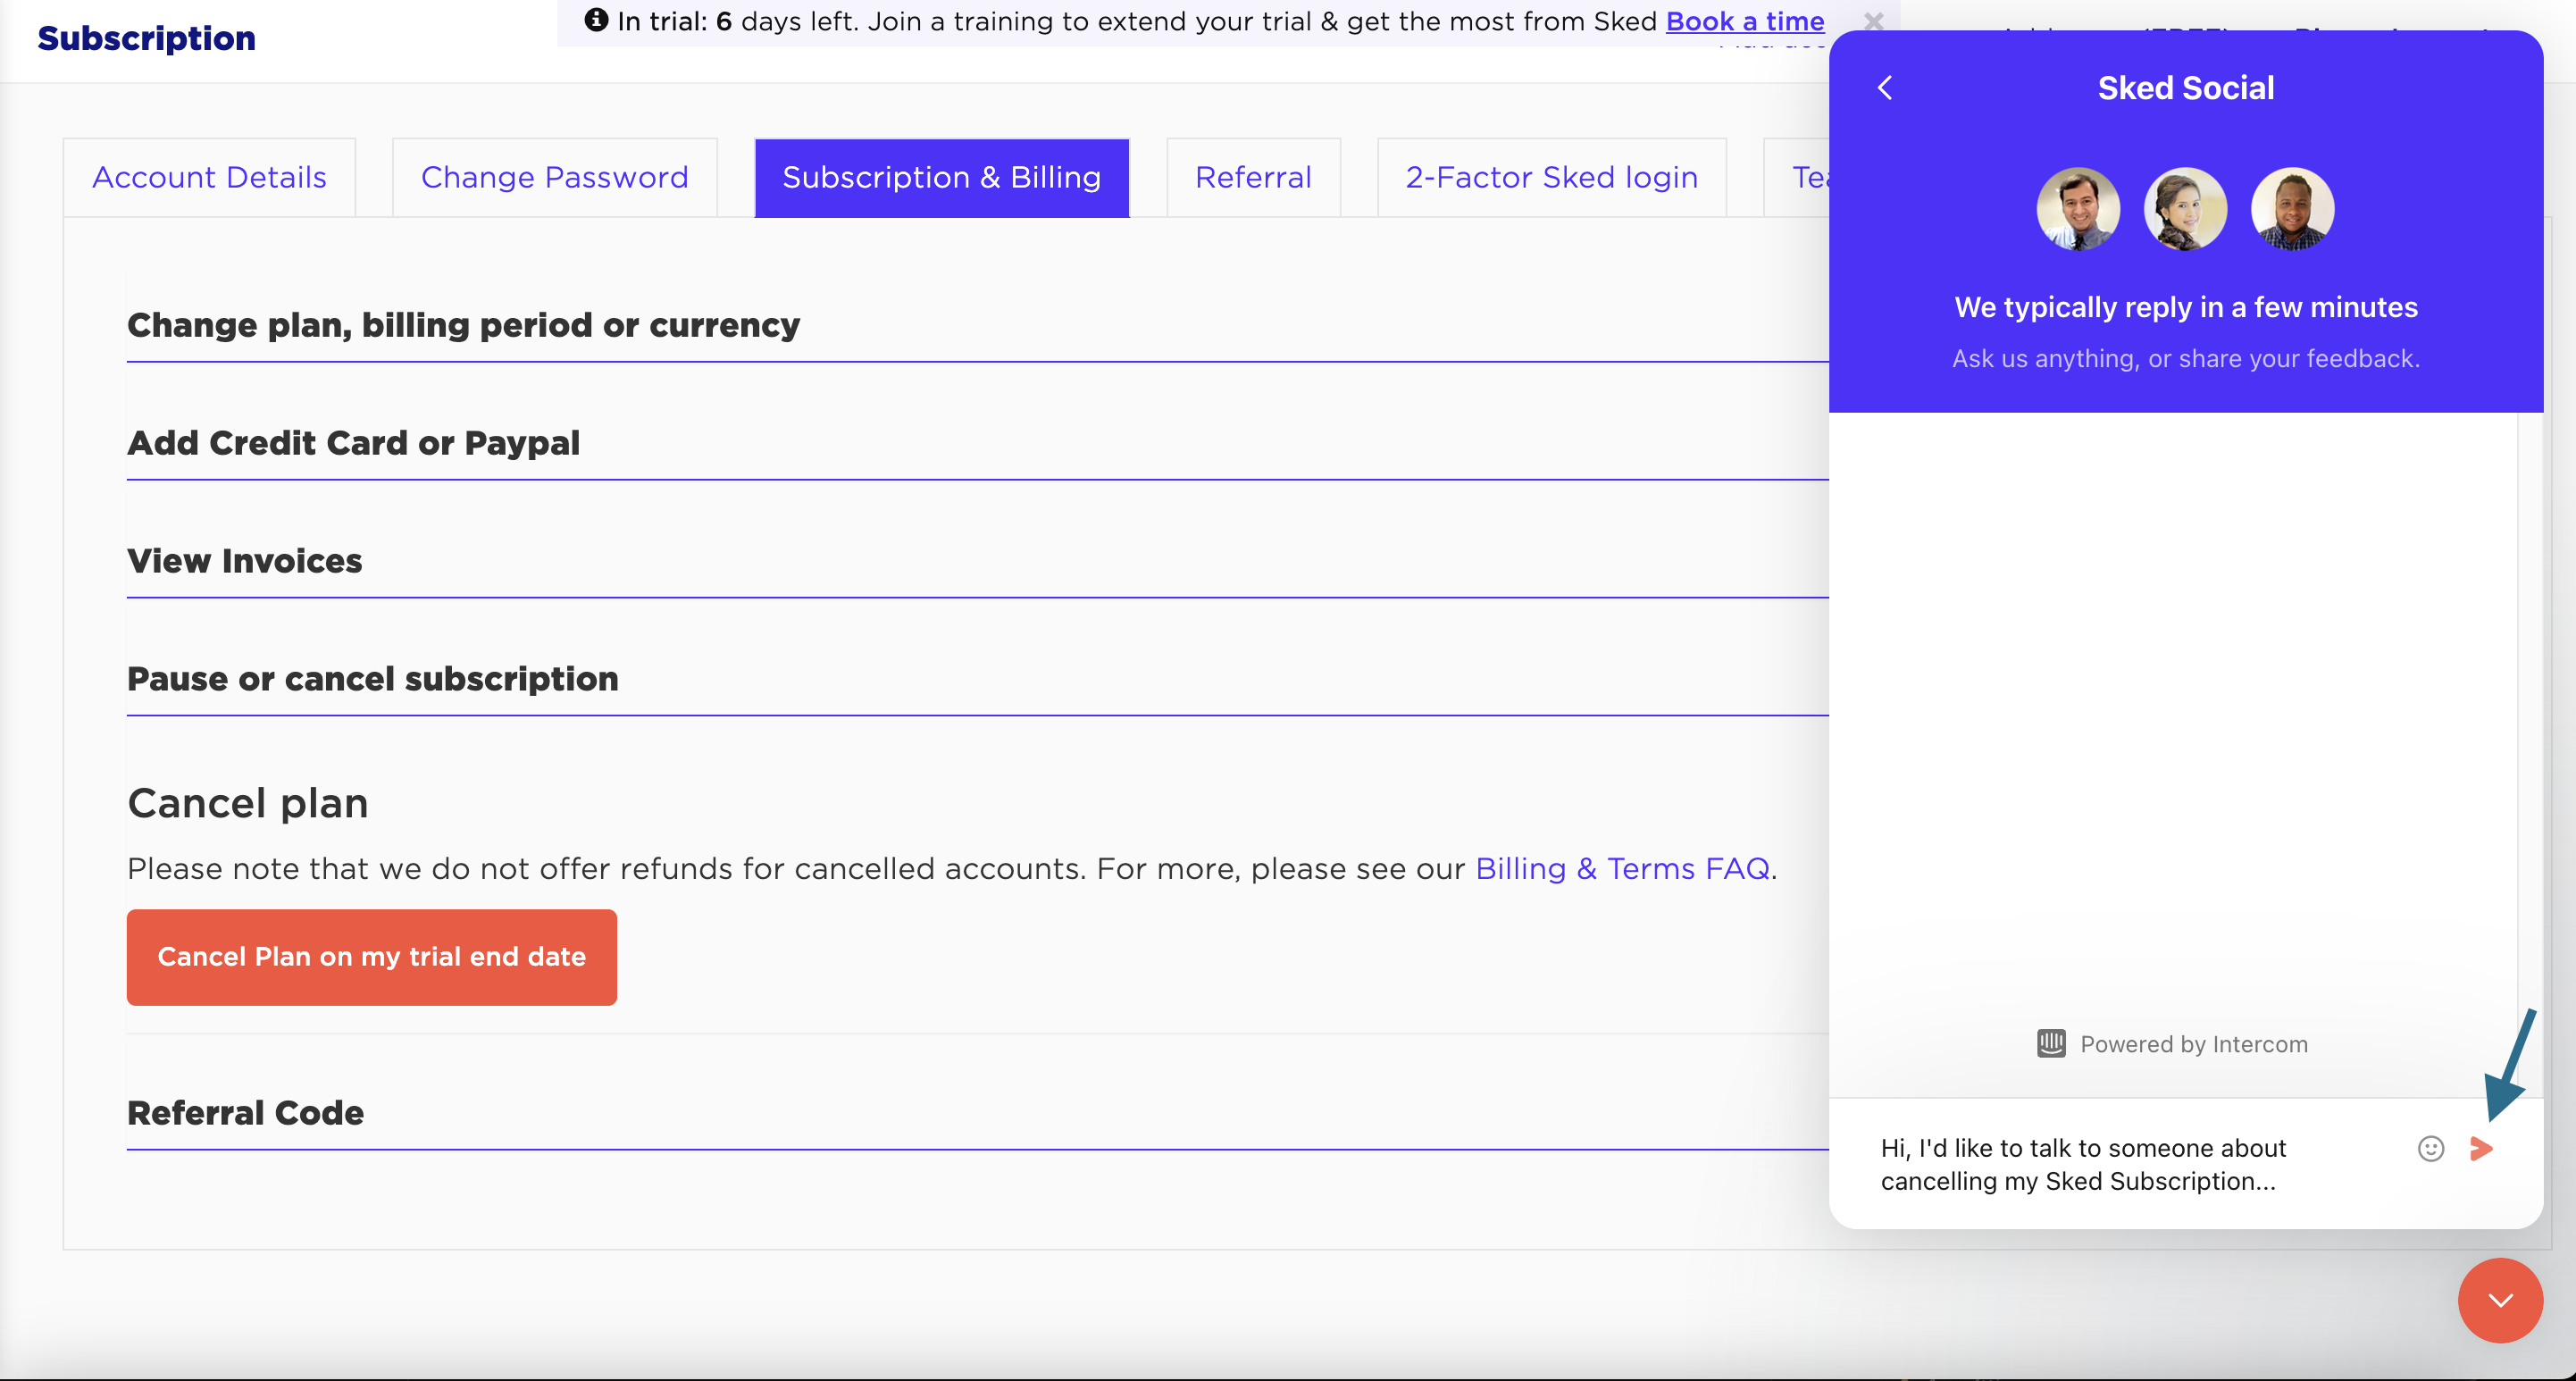Expand the View Invoices section

[244, 561]
